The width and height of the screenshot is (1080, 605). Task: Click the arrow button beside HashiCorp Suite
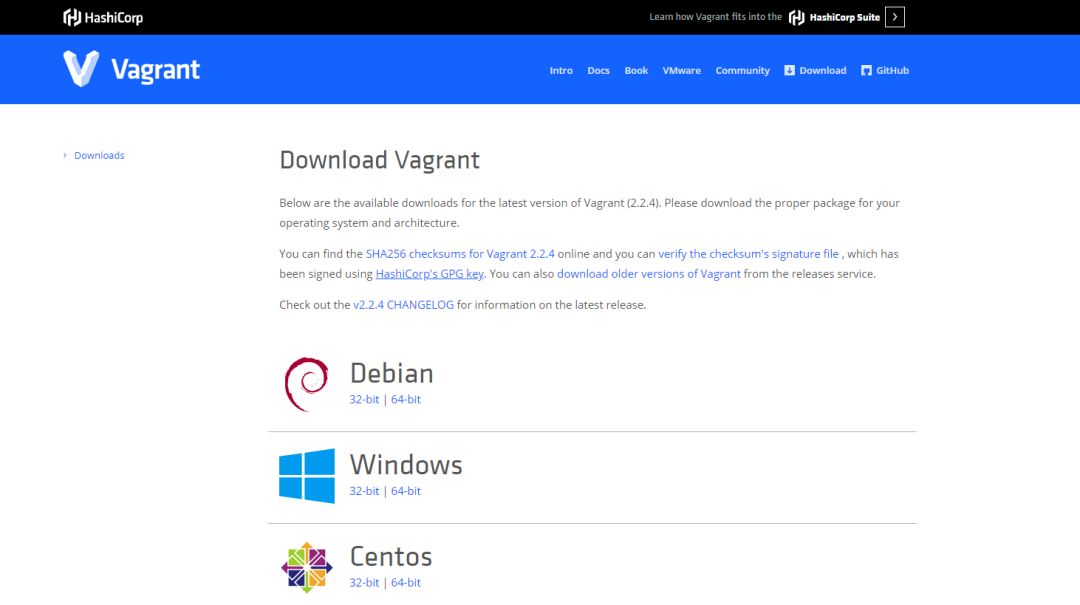[x=895, y=17]
